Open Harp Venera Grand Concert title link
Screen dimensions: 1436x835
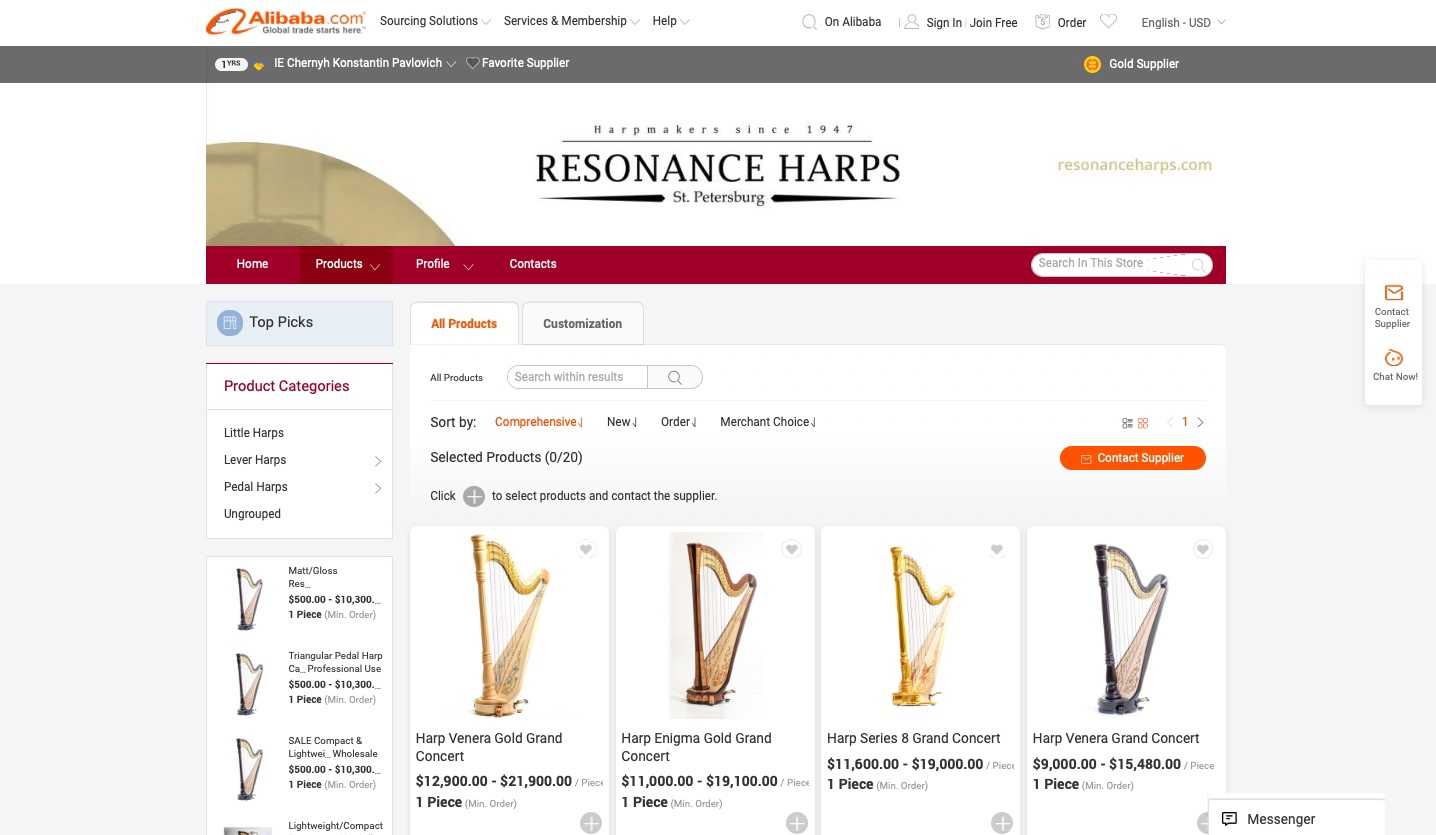(x=1116, y=738)
